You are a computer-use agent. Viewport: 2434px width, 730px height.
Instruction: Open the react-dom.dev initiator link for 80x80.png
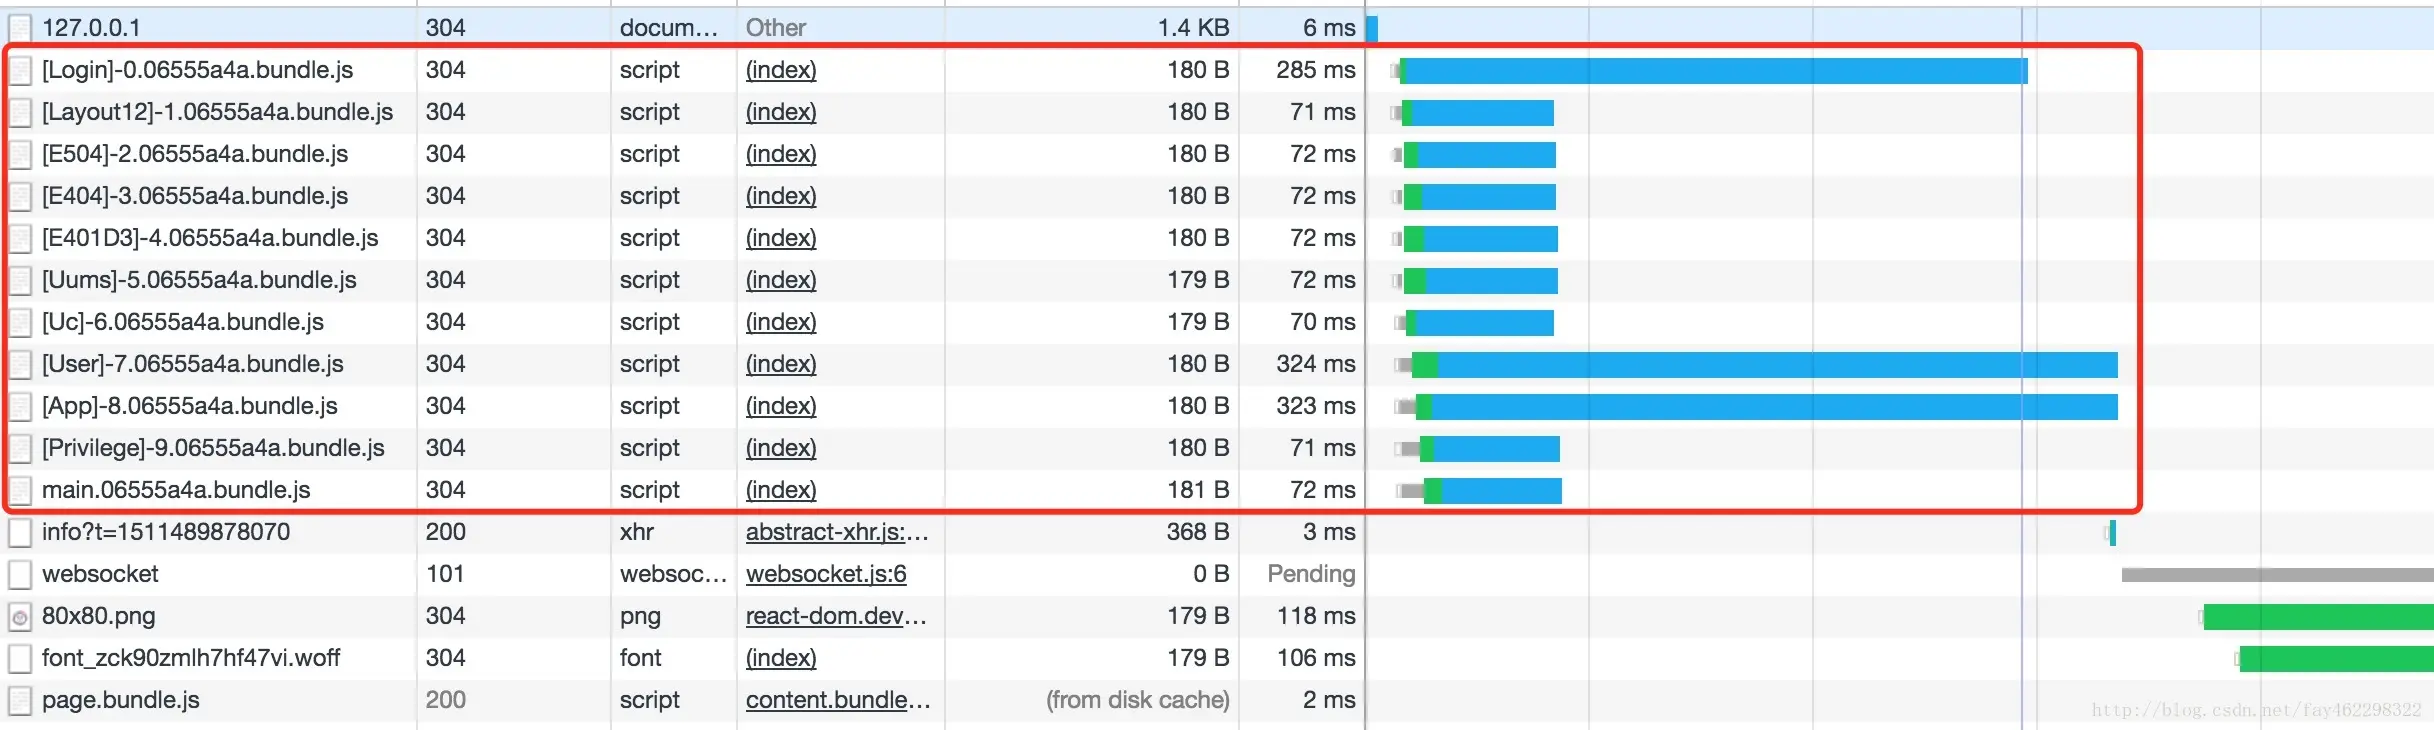836,616
